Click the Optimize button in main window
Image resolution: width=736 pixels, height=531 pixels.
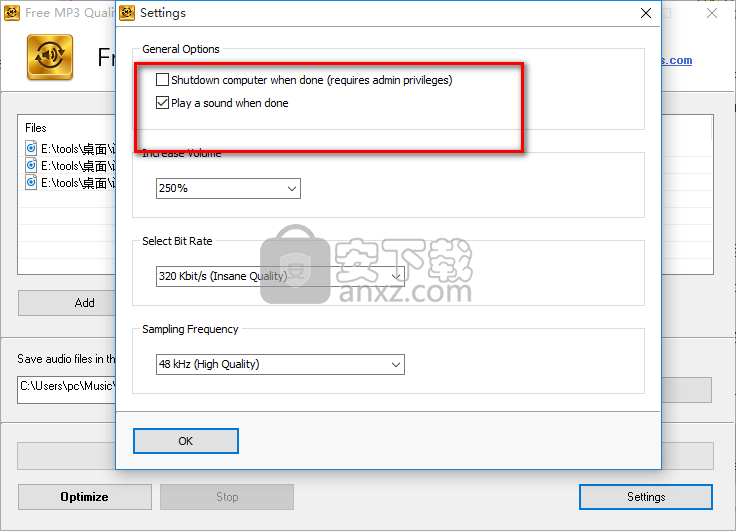84,497
